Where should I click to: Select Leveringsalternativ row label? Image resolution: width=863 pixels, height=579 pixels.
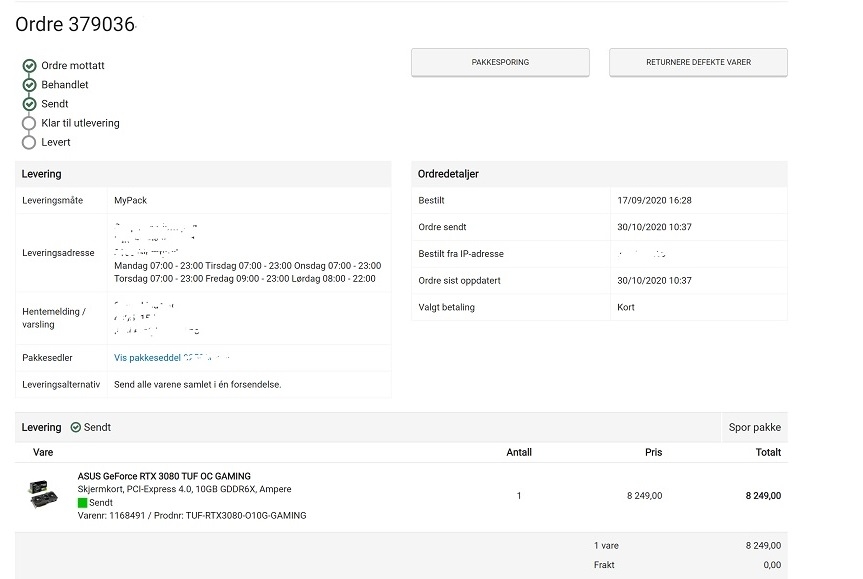61,385
